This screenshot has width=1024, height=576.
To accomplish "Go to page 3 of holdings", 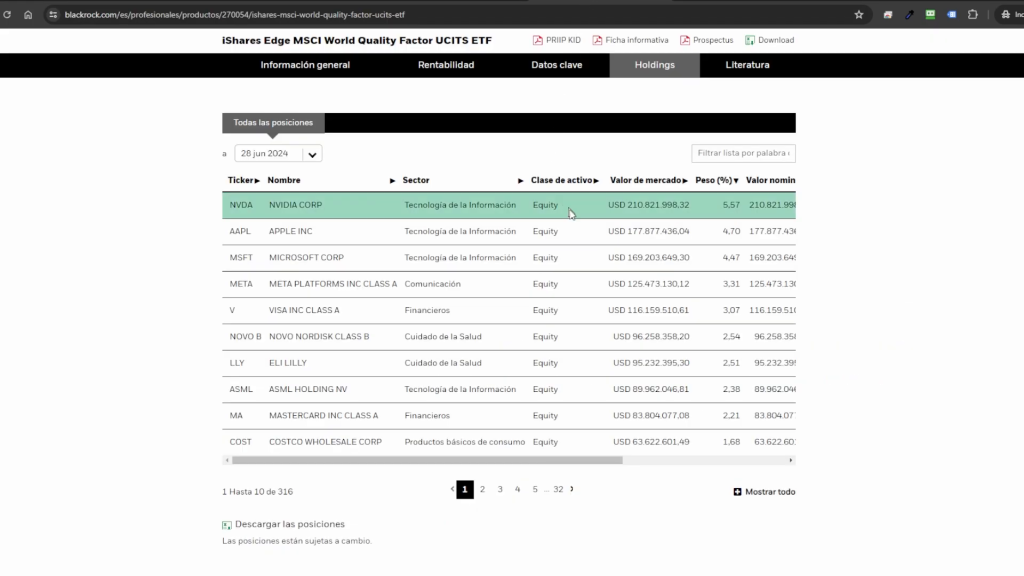I will pyautogui.click(x=500, y=489).
